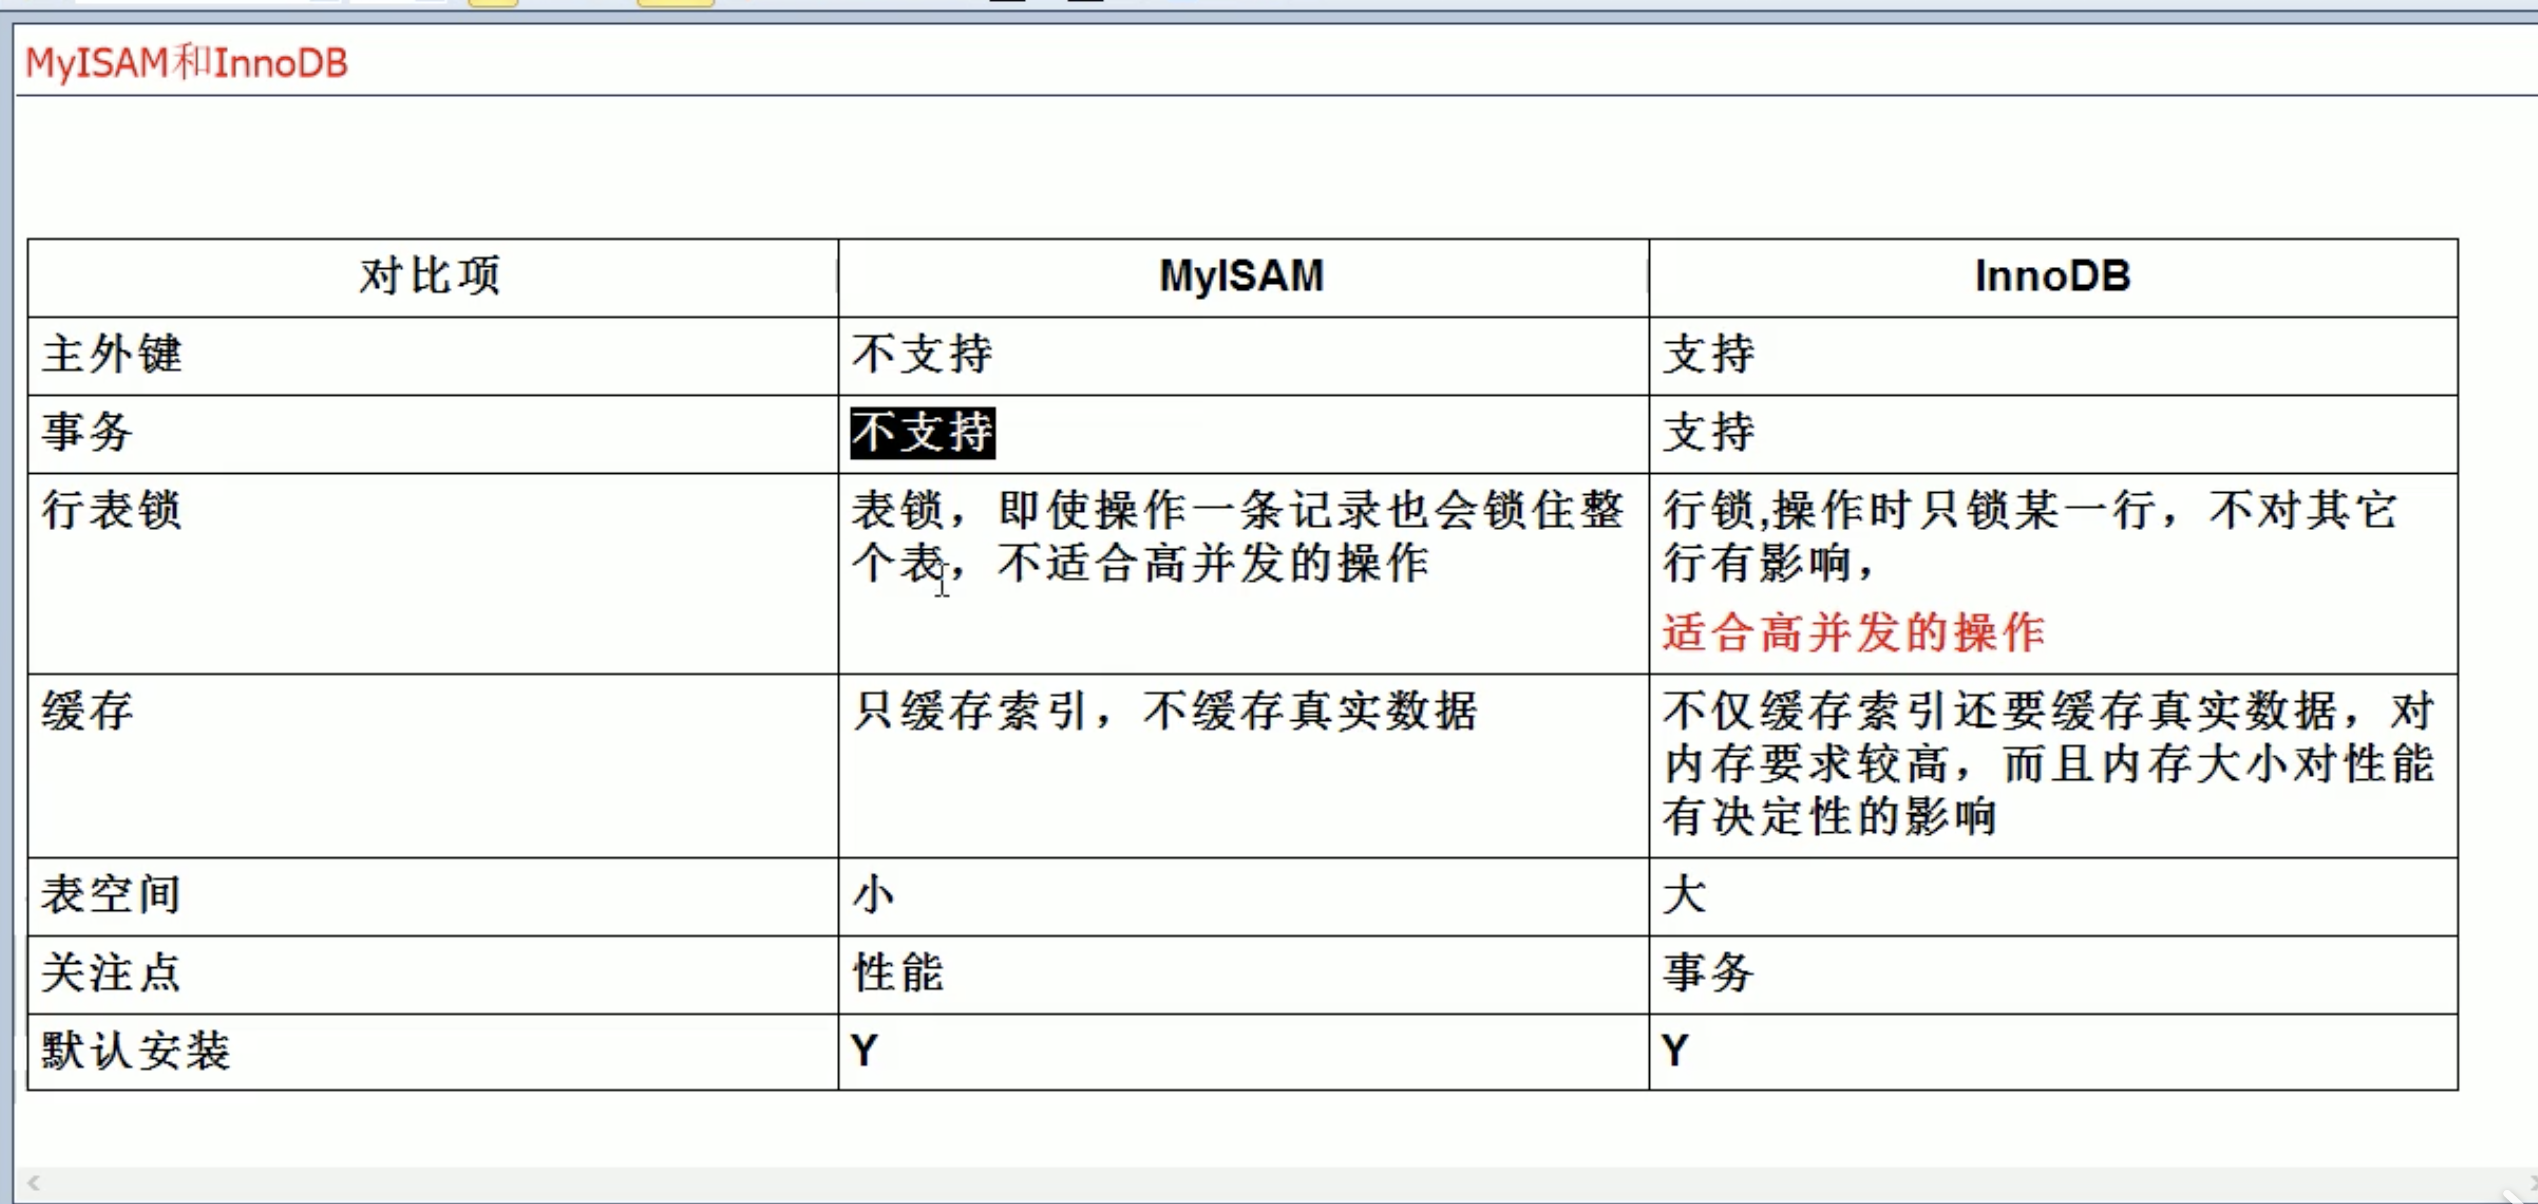Click the 'MyISAM' column header
Screen dimensions: 2538x1204
tap(1241, 276)
